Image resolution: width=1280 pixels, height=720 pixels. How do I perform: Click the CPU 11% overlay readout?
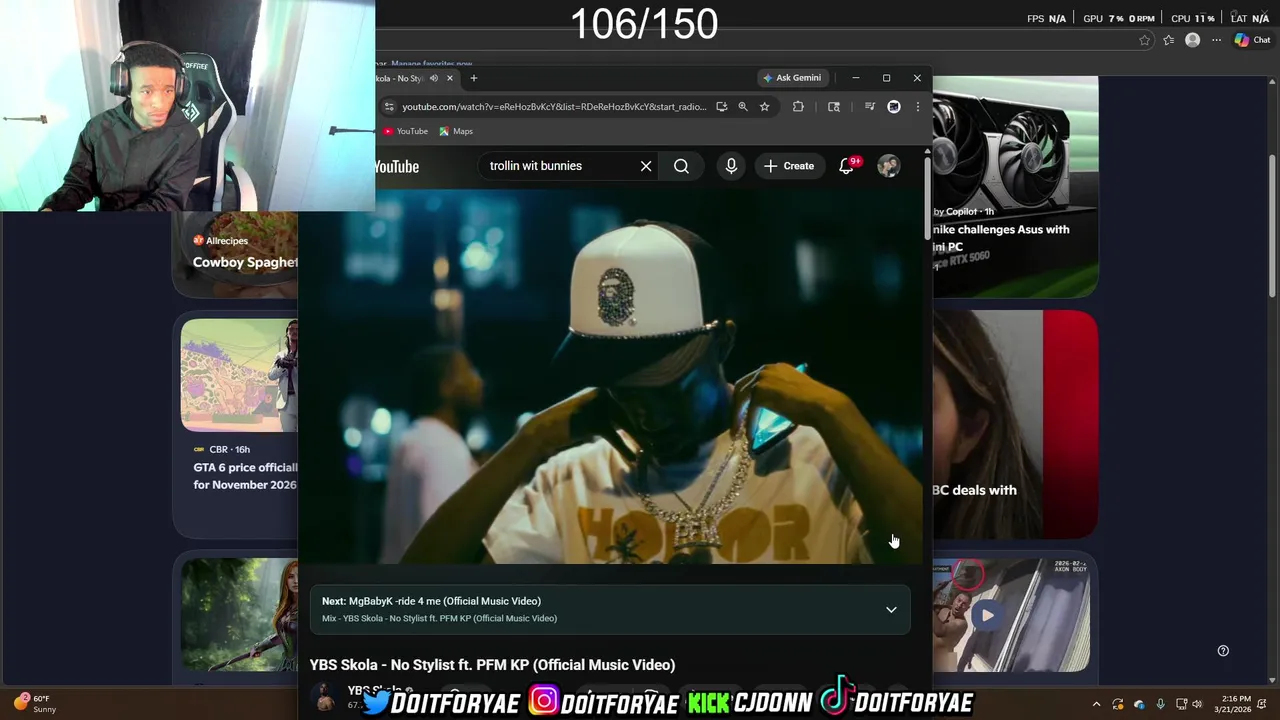1193,18
